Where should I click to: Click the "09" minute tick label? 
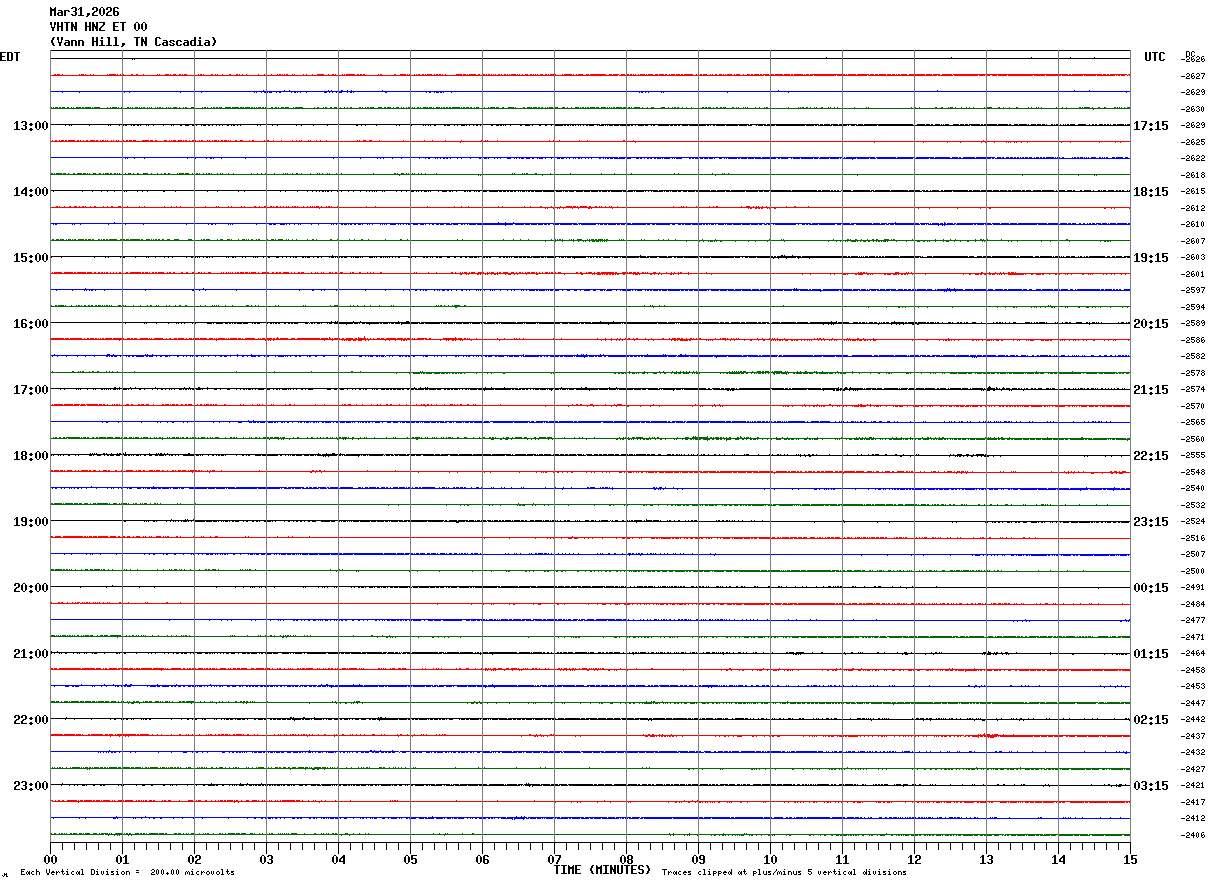tap(698, 859)
